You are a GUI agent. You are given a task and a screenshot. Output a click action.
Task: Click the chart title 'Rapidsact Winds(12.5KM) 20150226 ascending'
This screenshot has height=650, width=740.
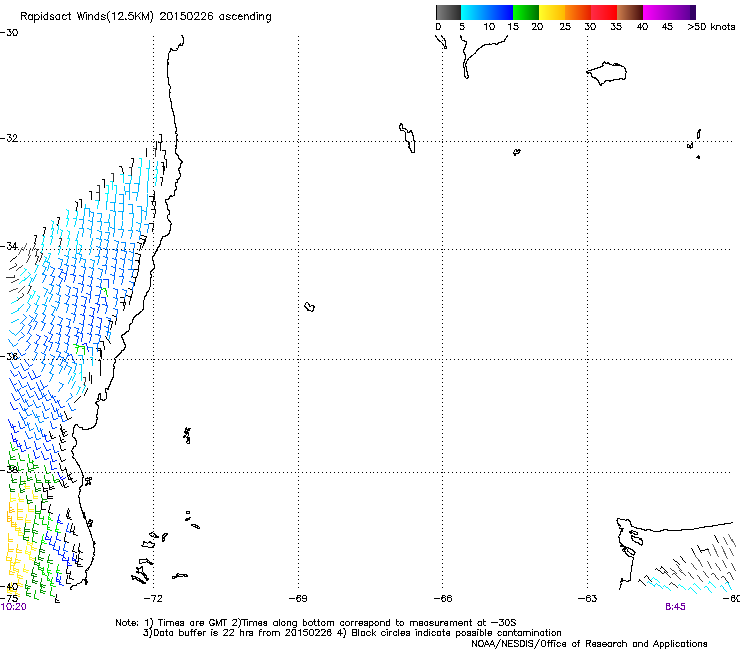(146, 17)
